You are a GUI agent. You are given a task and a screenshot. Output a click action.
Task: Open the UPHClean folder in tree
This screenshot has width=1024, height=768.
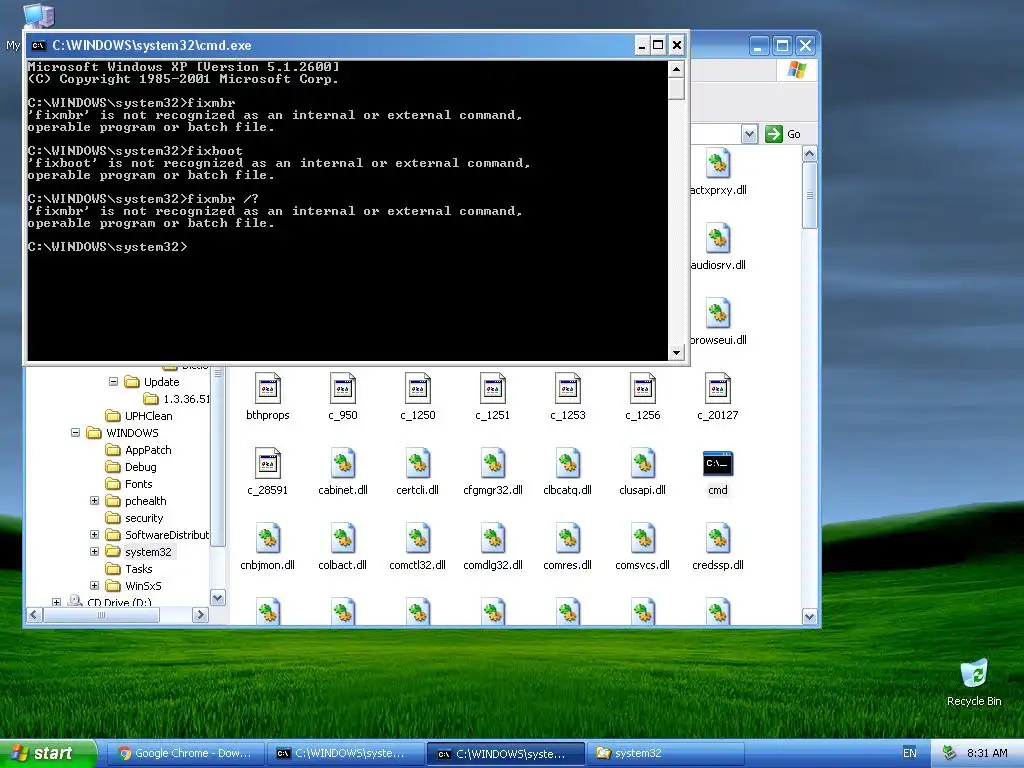click(139, 415)
